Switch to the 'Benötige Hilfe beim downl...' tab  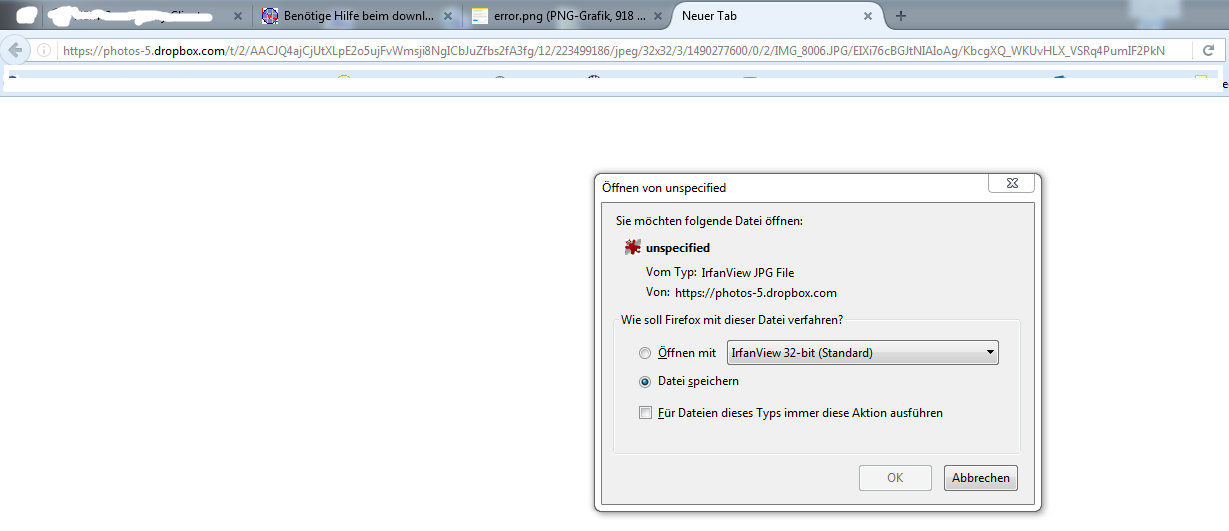357,17
